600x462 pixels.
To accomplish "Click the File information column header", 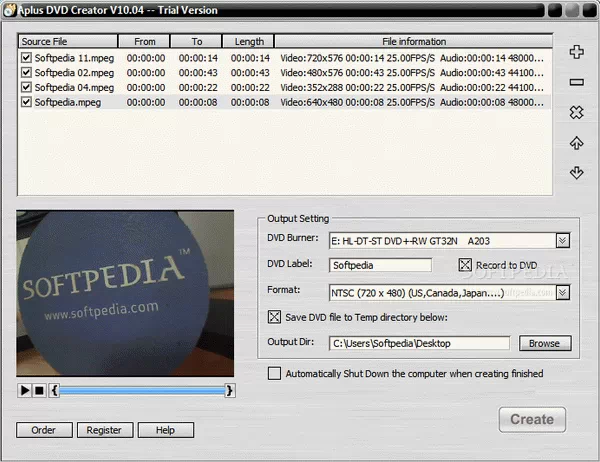I will pos(414,41).
